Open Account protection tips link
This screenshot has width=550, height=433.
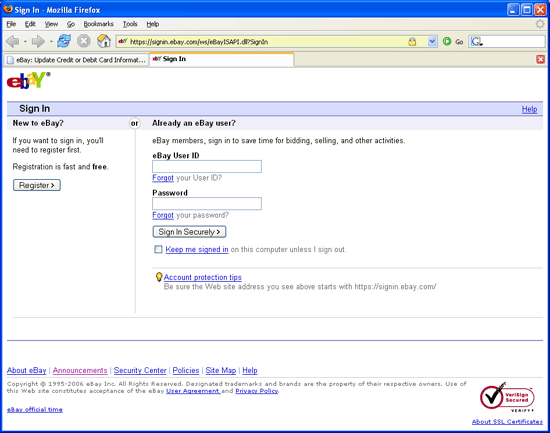203,277
